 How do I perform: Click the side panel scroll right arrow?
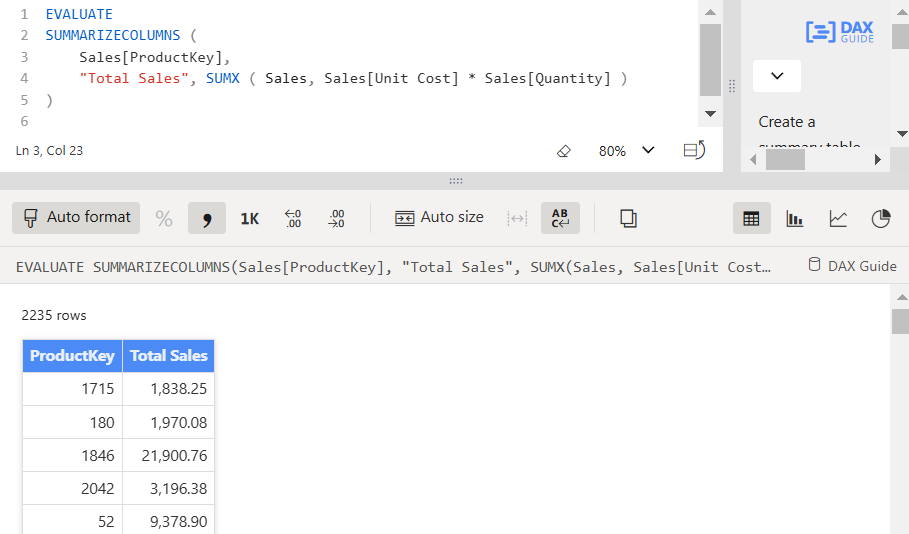click(x=877, y=159)
